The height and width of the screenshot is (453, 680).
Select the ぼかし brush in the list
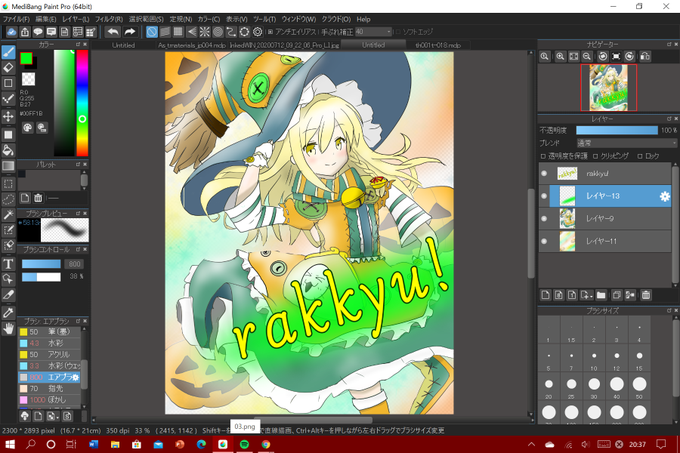49,400
